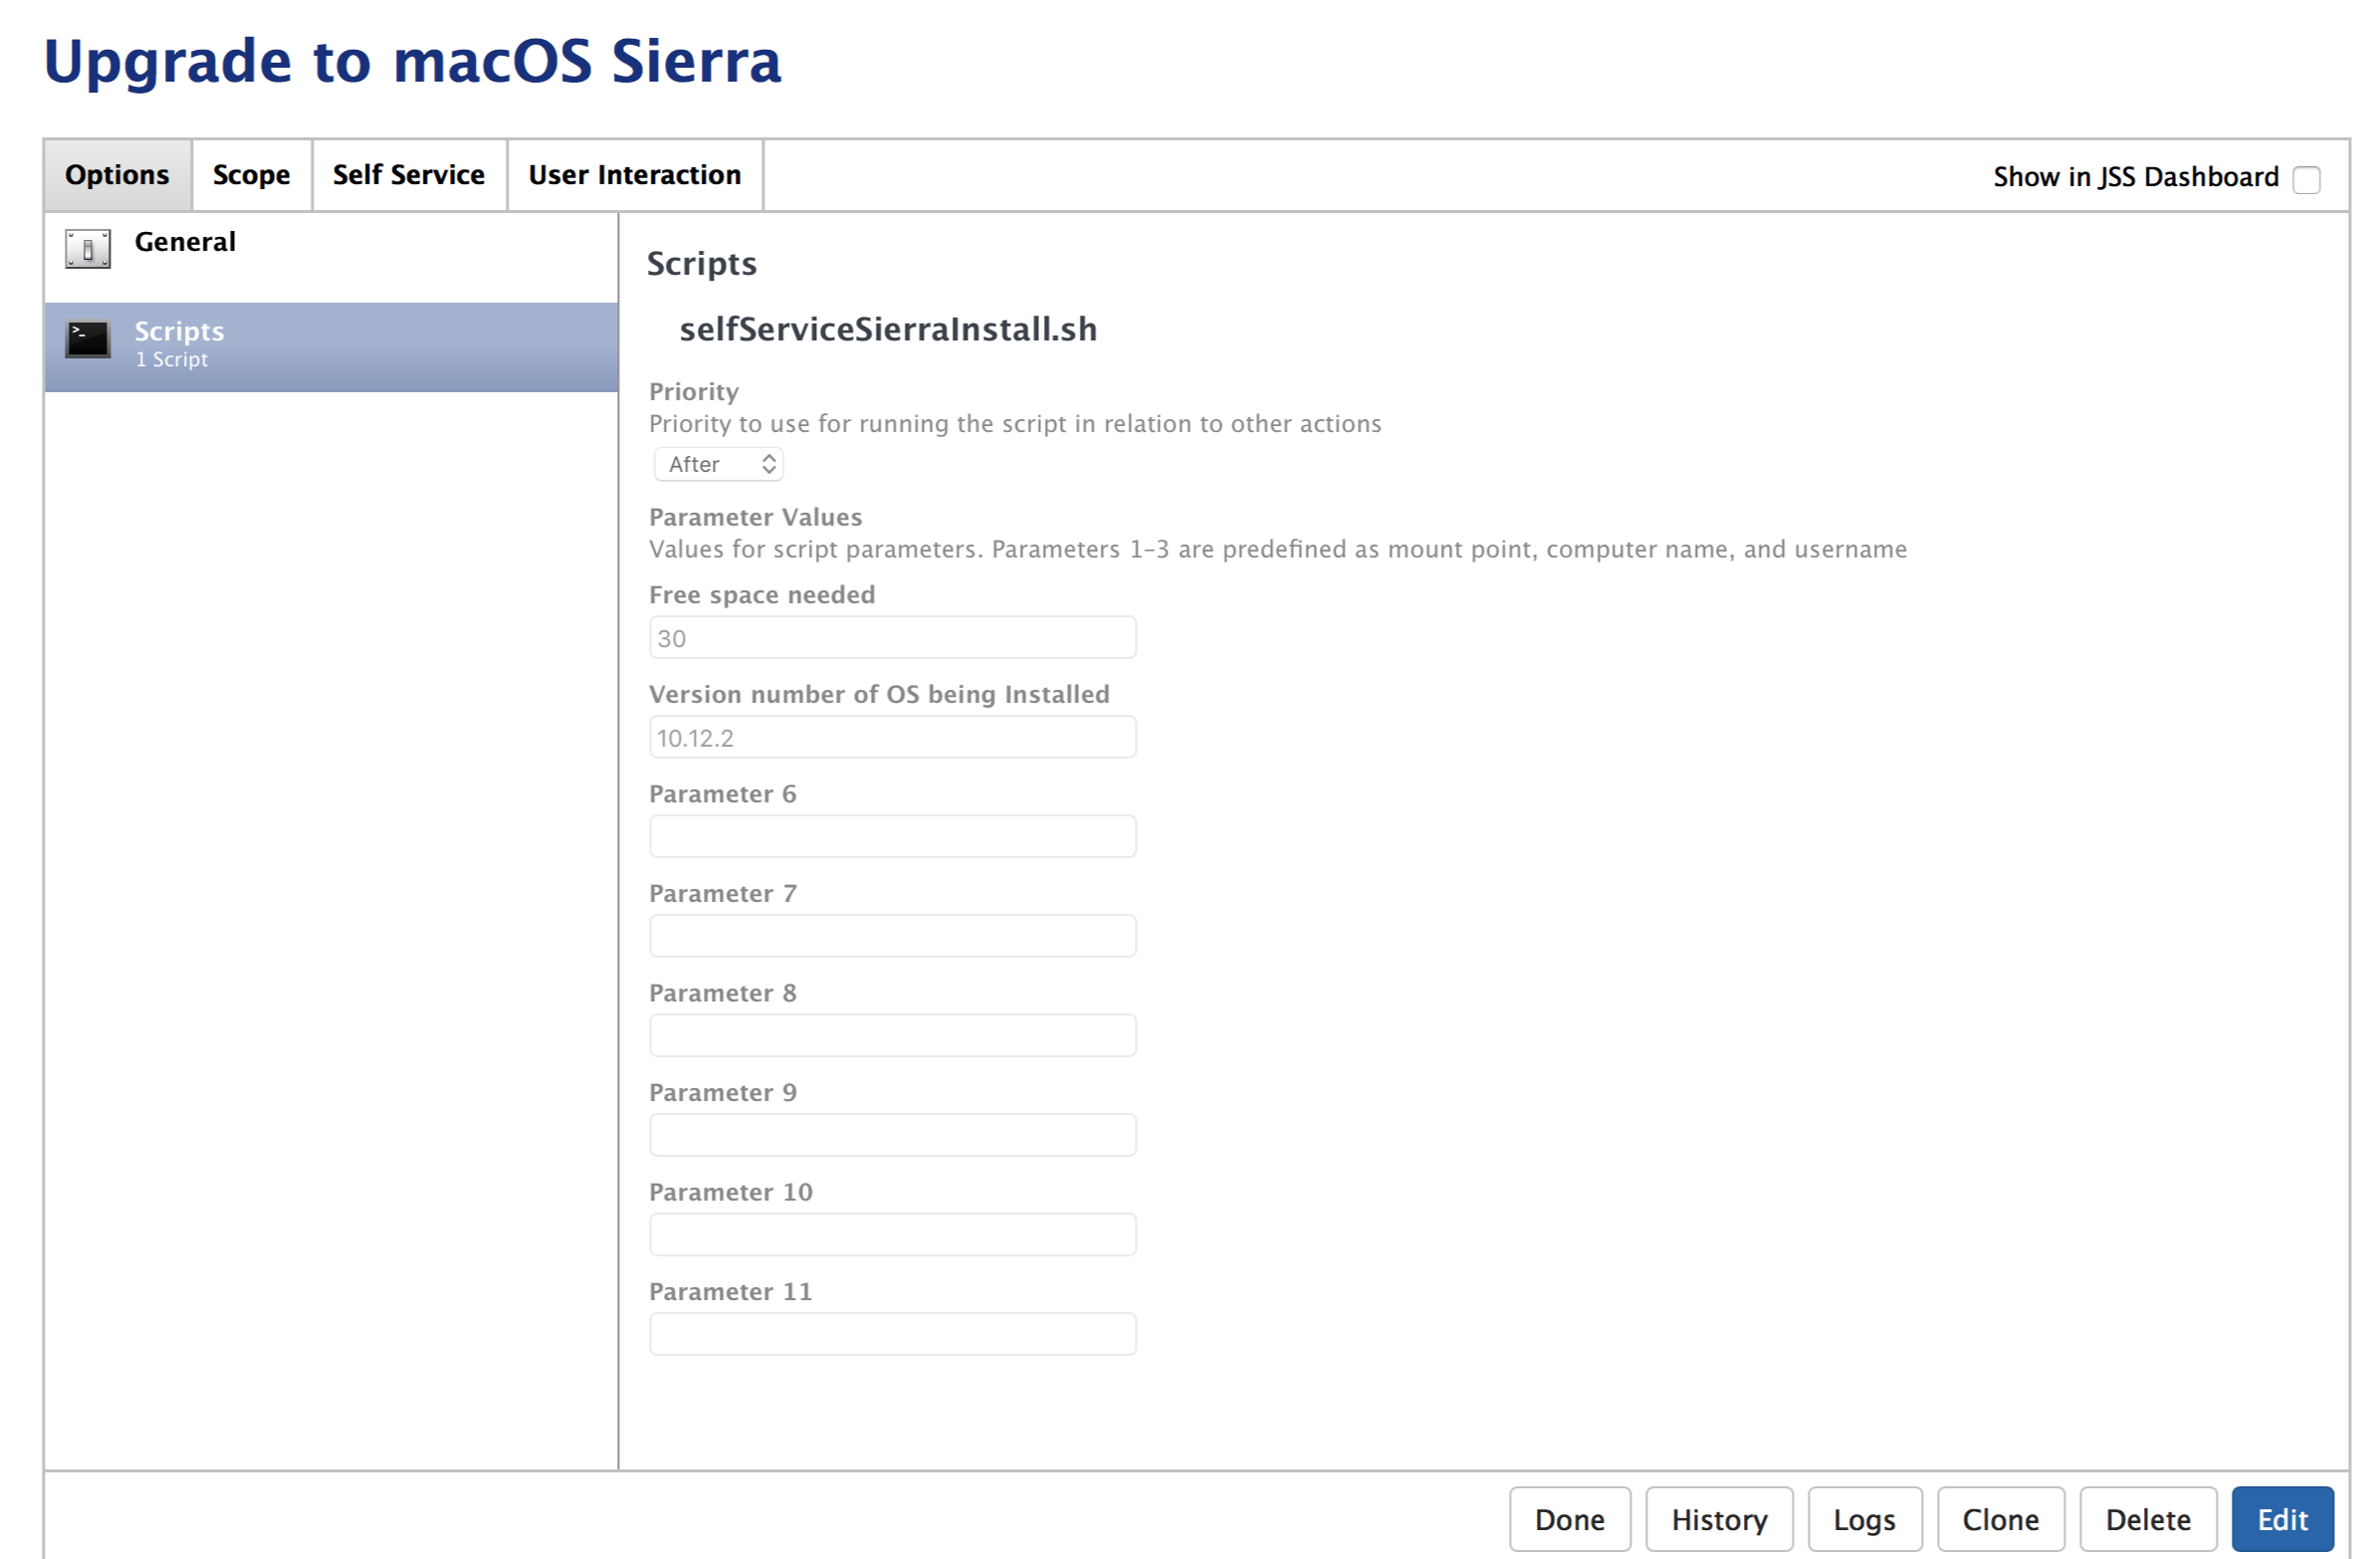Image resolution: width=2380 pixels, height=1559 pixels.
Task: Switch to the Scope tab
Action: pyautogui.click(x=251, y=175)
